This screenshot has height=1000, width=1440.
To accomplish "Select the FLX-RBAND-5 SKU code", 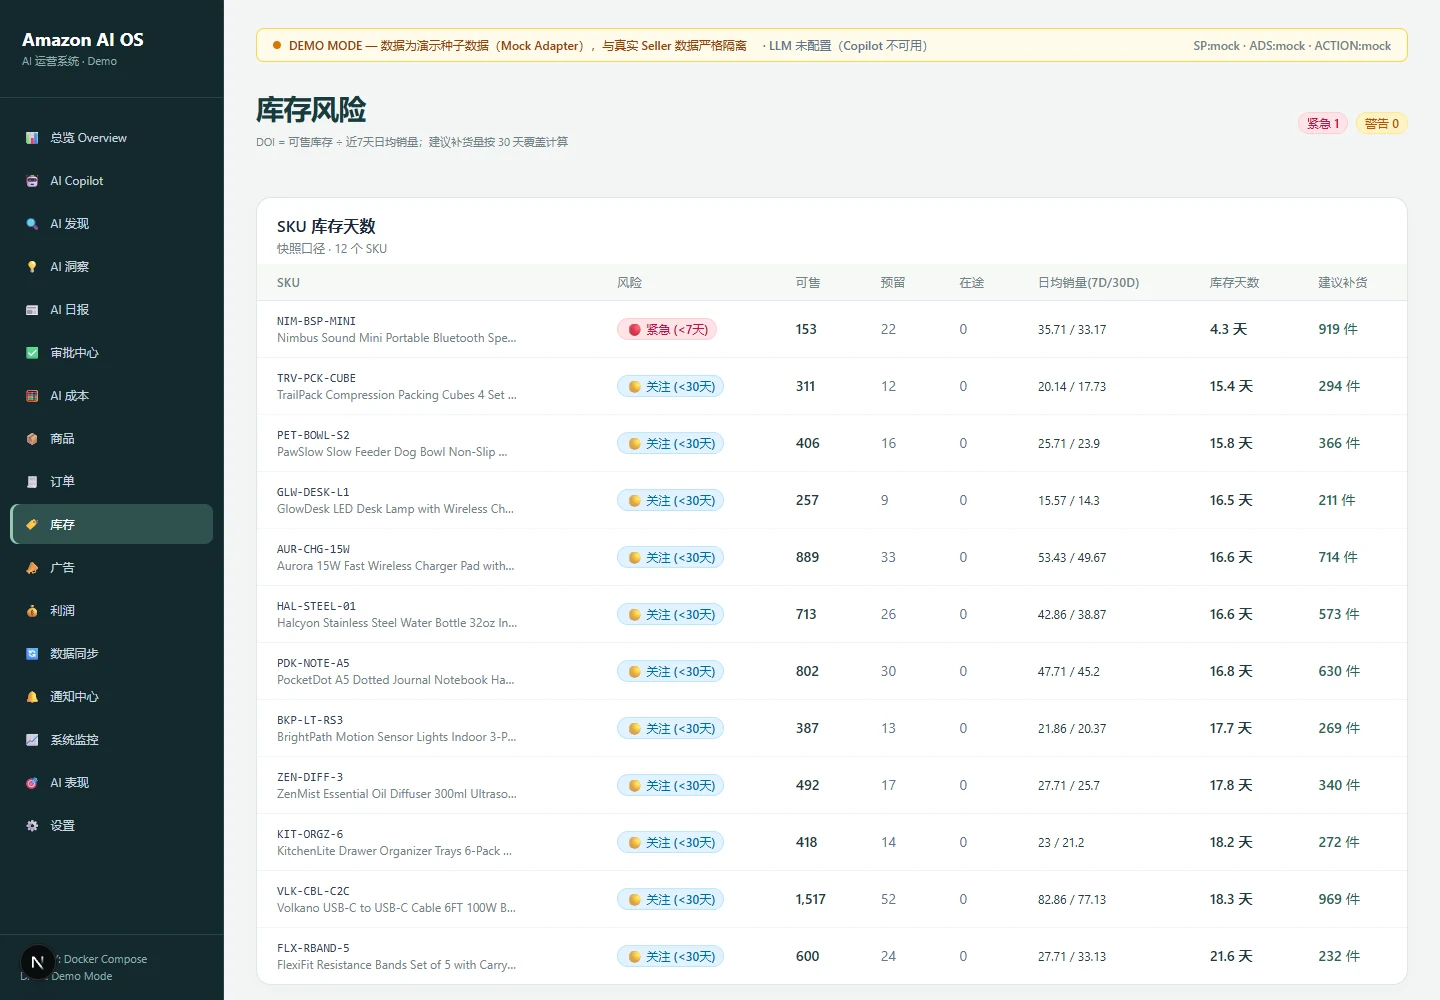I will click(x=313, y=949).
